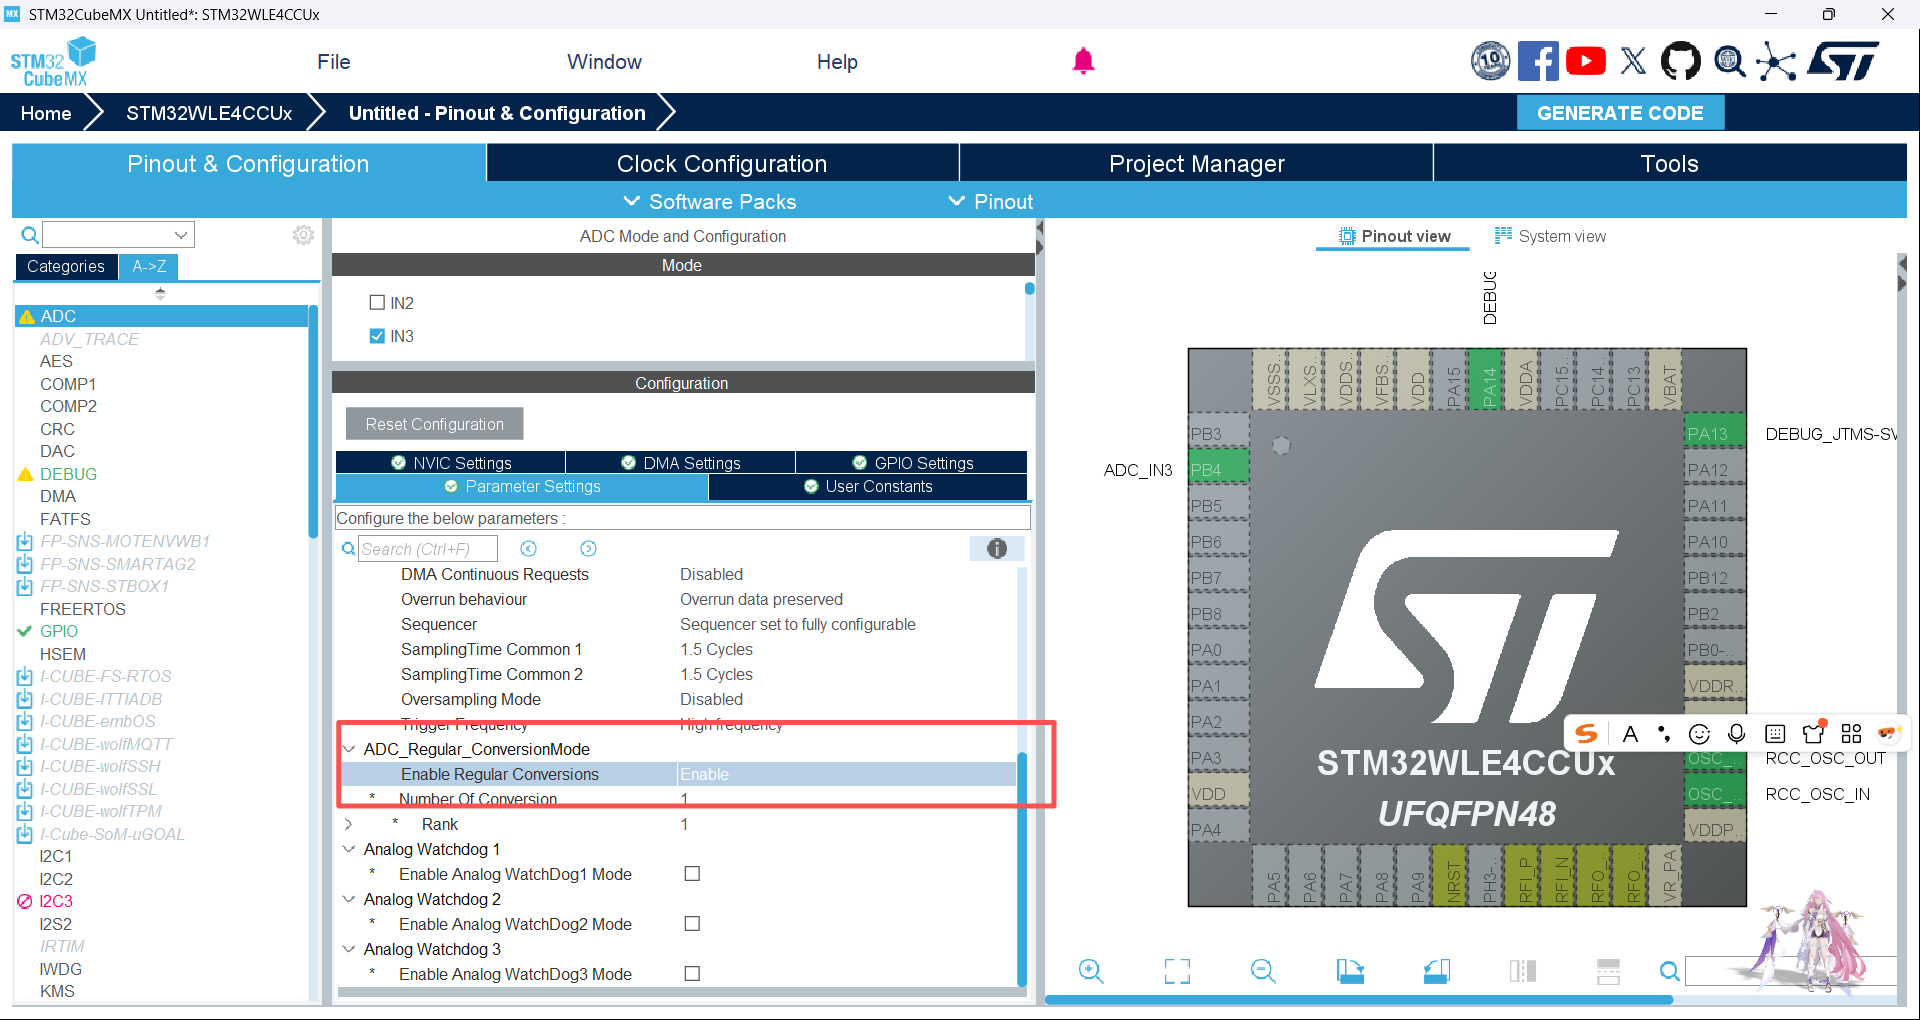The height and width of the screenshot is (1020, 1920).
Task: Open the User Constants tab
Action: pyautogui.click(x=868, y=486)
